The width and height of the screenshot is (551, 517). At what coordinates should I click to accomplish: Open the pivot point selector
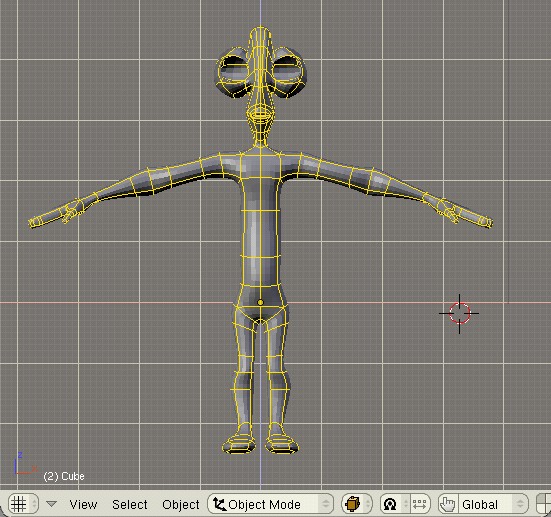tap(395, 504)
